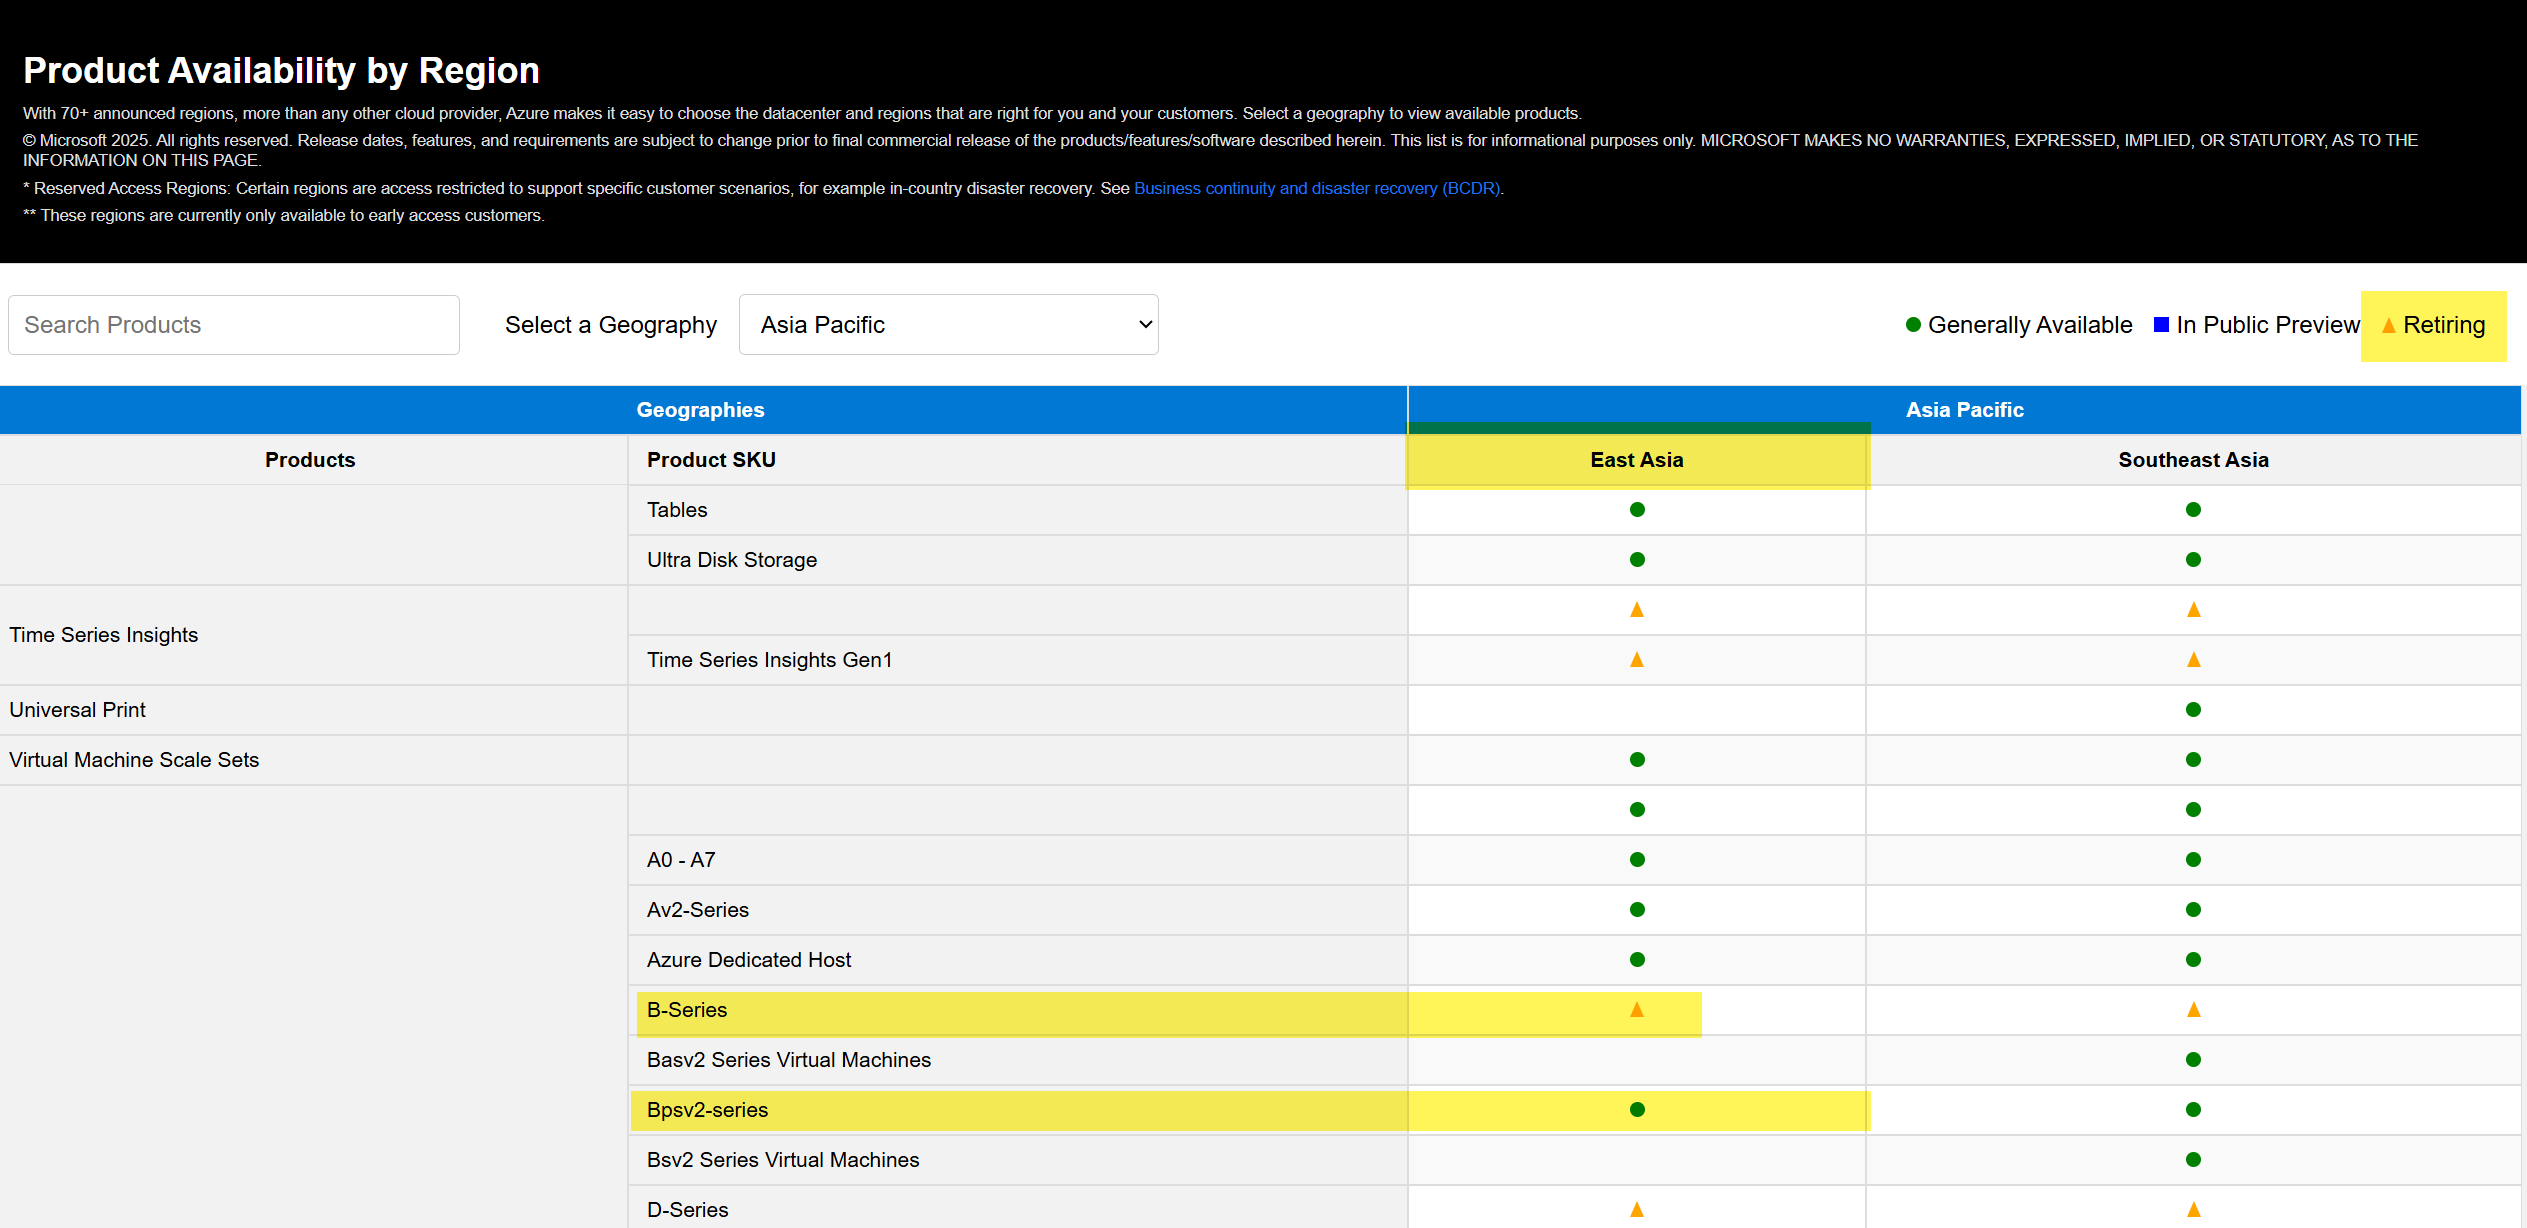
Task: Click the A0 - A7 SKU cell
Action: point(1018,860)
